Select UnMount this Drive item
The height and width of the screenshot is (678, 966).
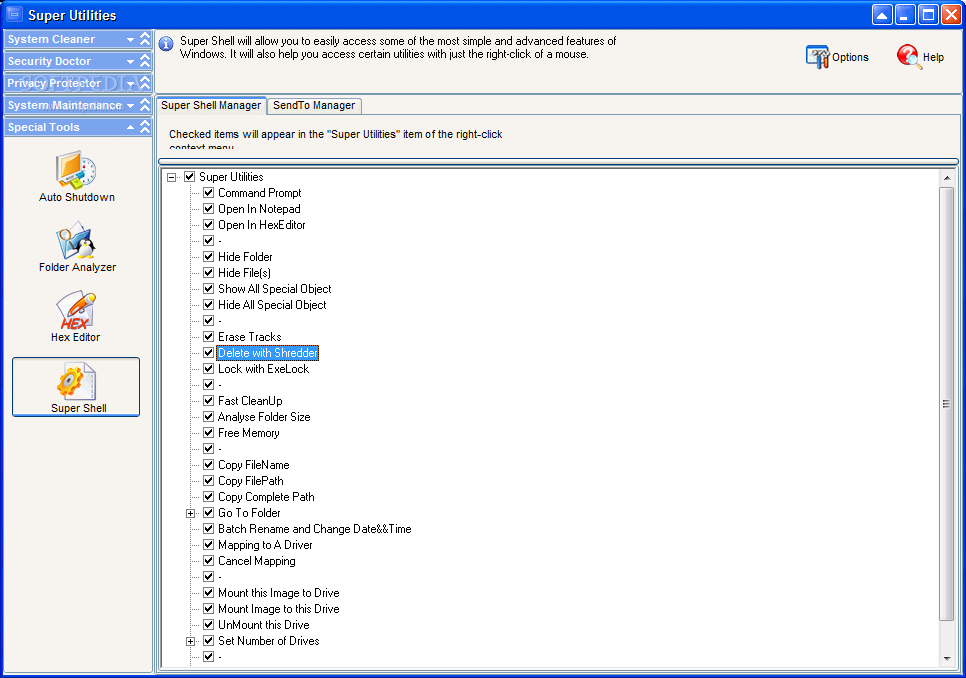point(264,625)
